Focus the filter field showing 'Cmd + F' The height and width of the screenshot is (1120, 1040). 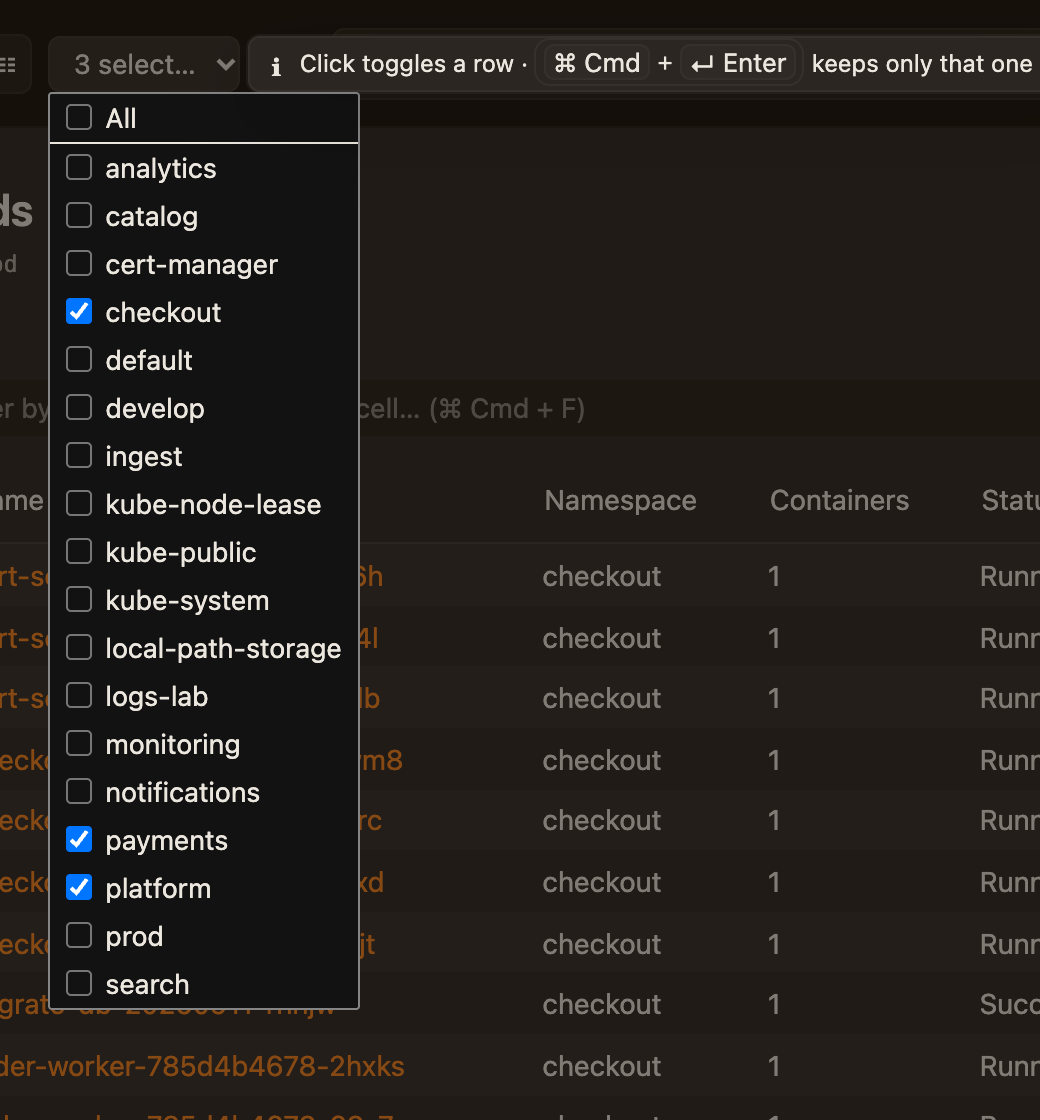coord(520,409)
